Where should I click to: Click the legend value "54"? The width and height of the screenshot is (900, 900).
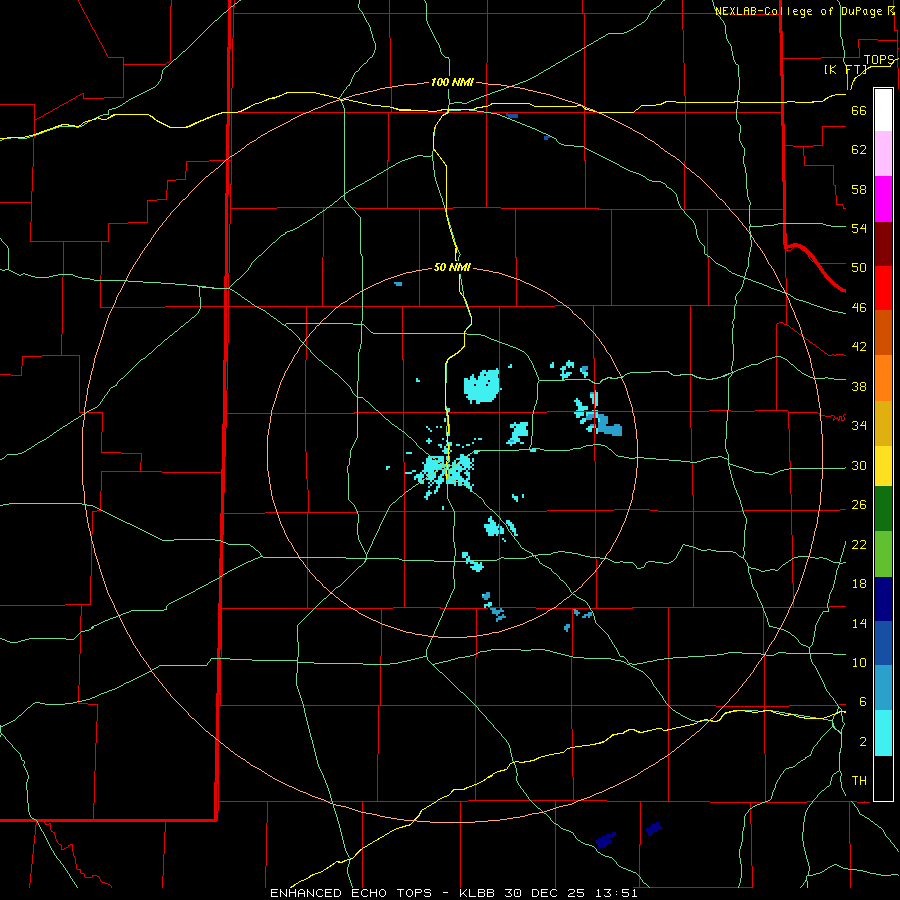click(x=859, y=228)
